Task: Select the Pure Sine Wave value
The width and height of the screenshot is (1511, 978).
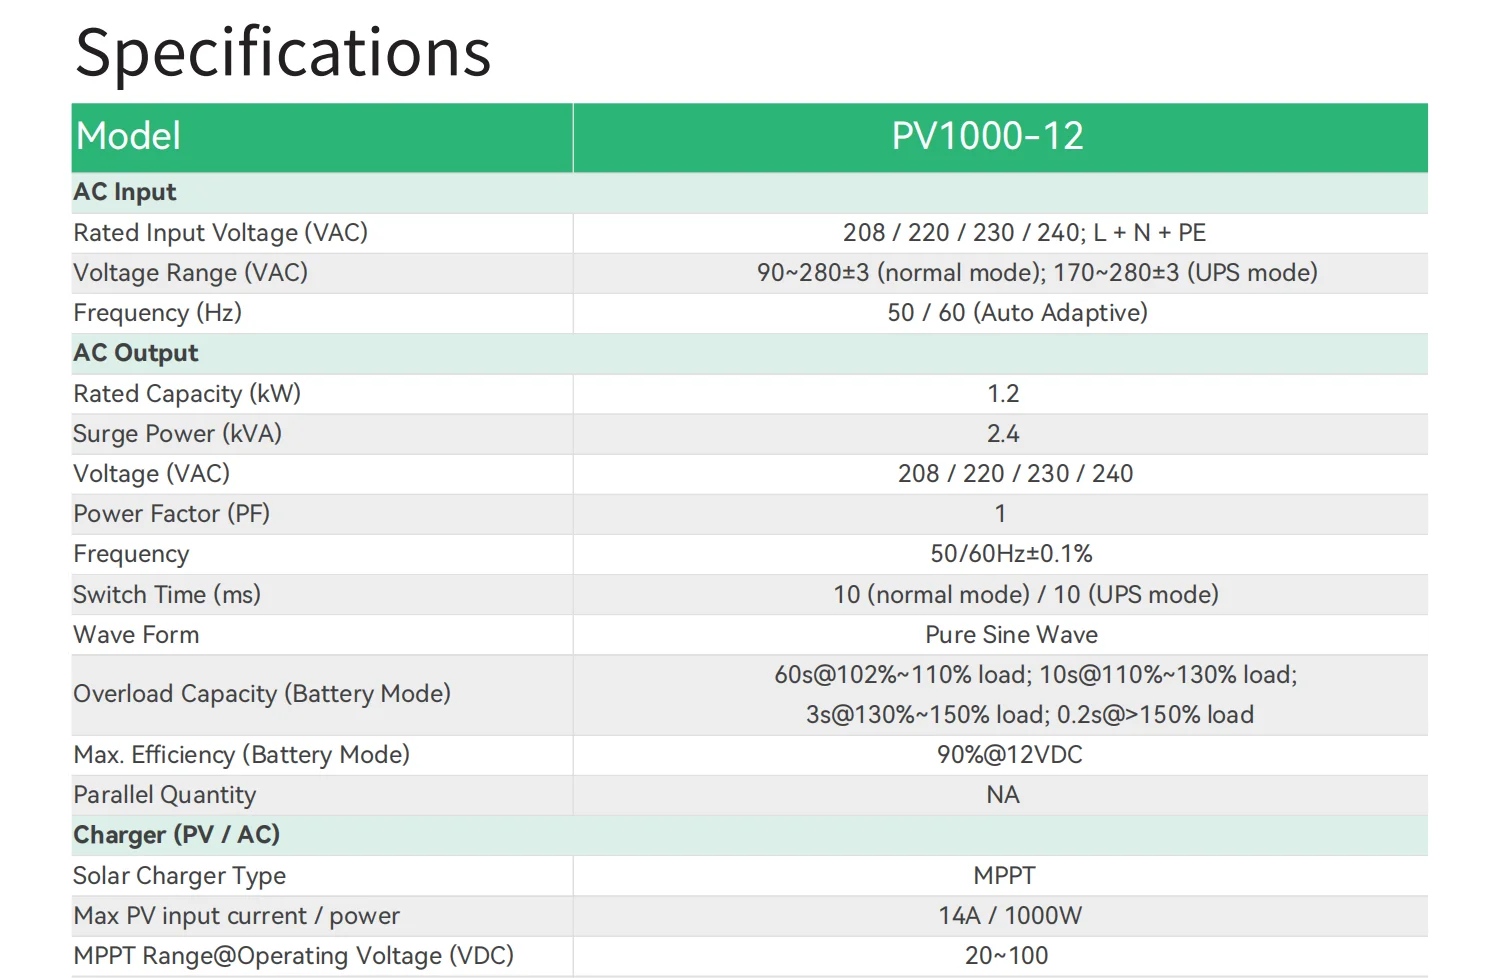Action: coord(1011,635)
